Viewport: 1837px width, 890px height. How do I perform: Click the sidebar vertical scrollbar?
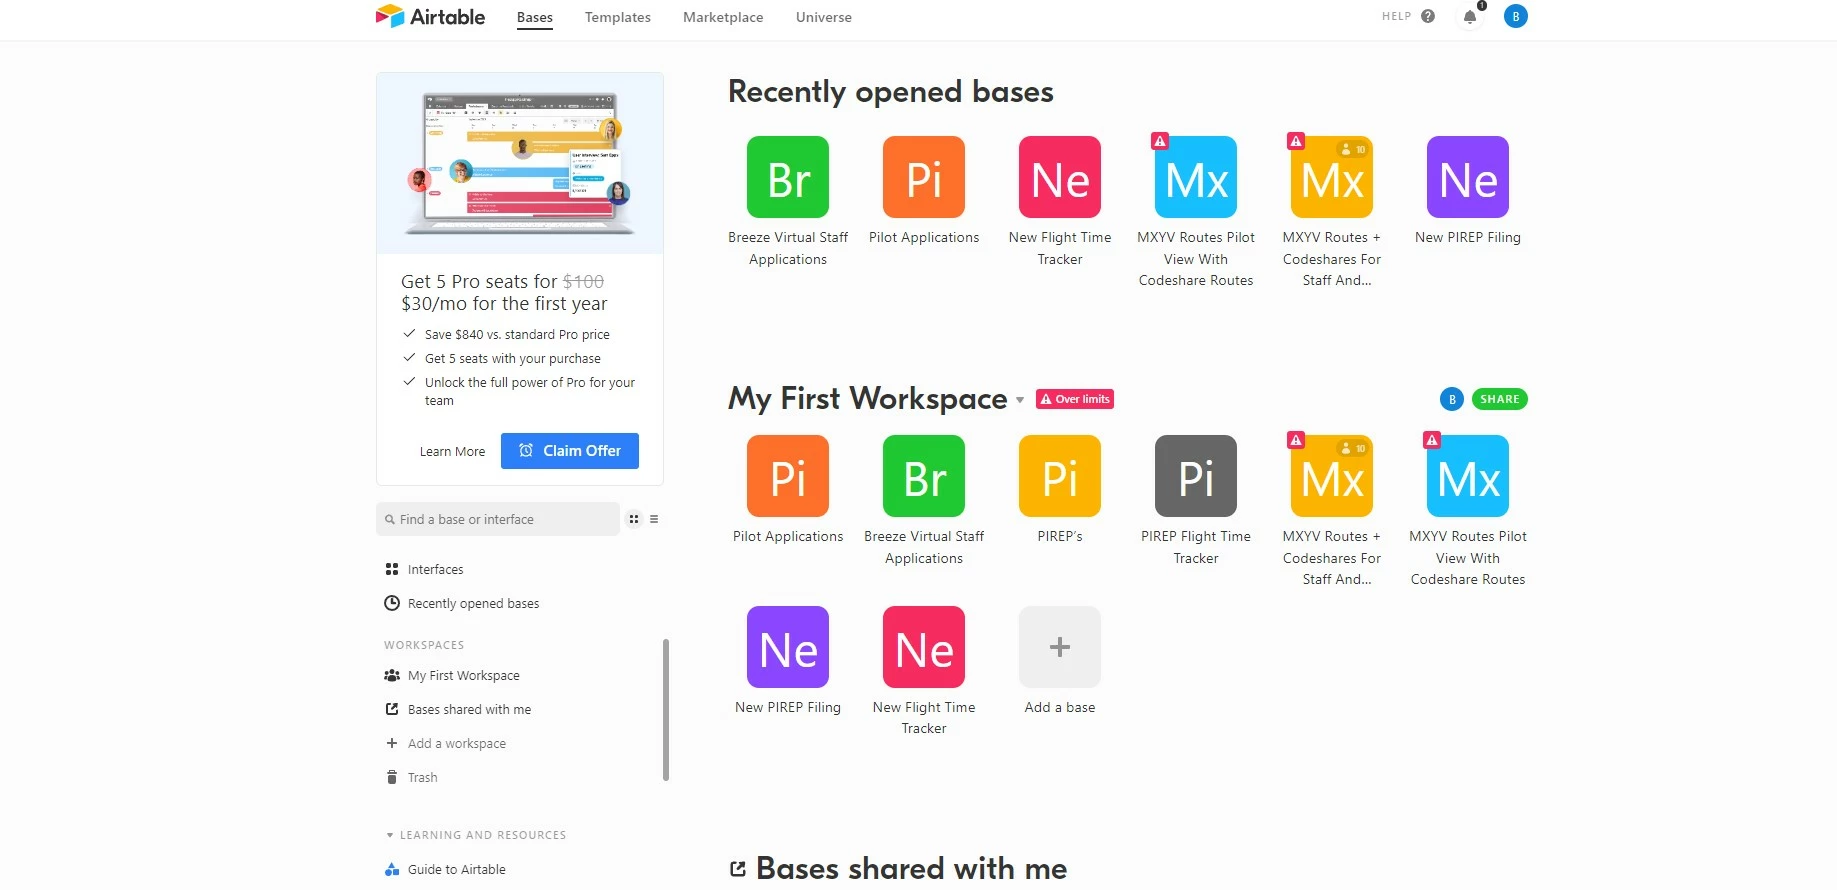[666, 710]
